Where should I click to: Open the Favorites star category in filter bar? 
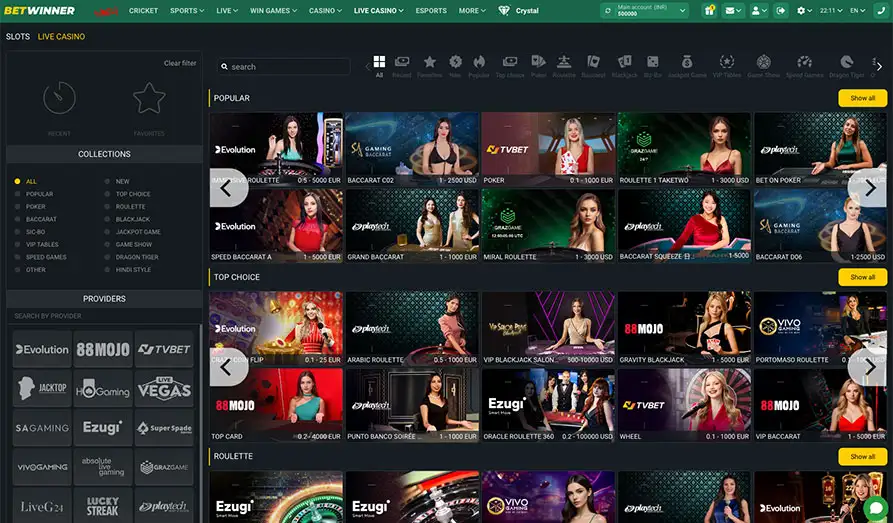click(x=429, y=62)
